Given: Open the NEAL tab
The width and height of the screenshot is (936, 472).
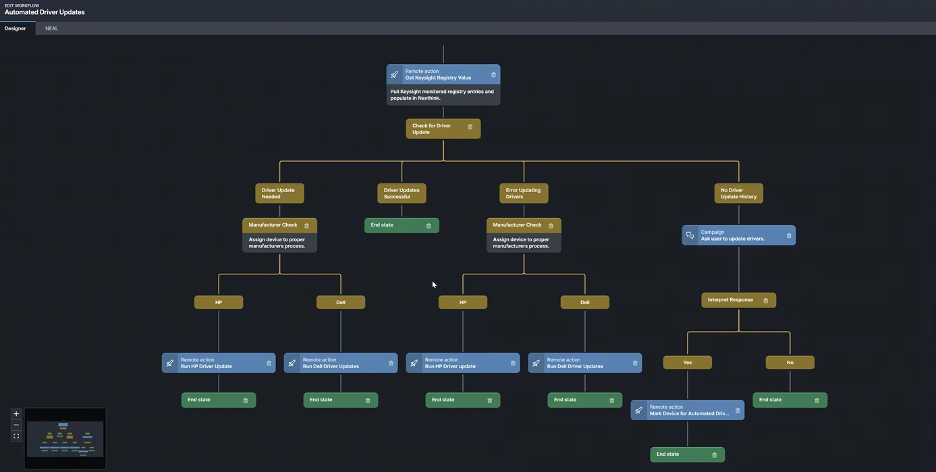Looking at the screenshot, I should 51,28.
